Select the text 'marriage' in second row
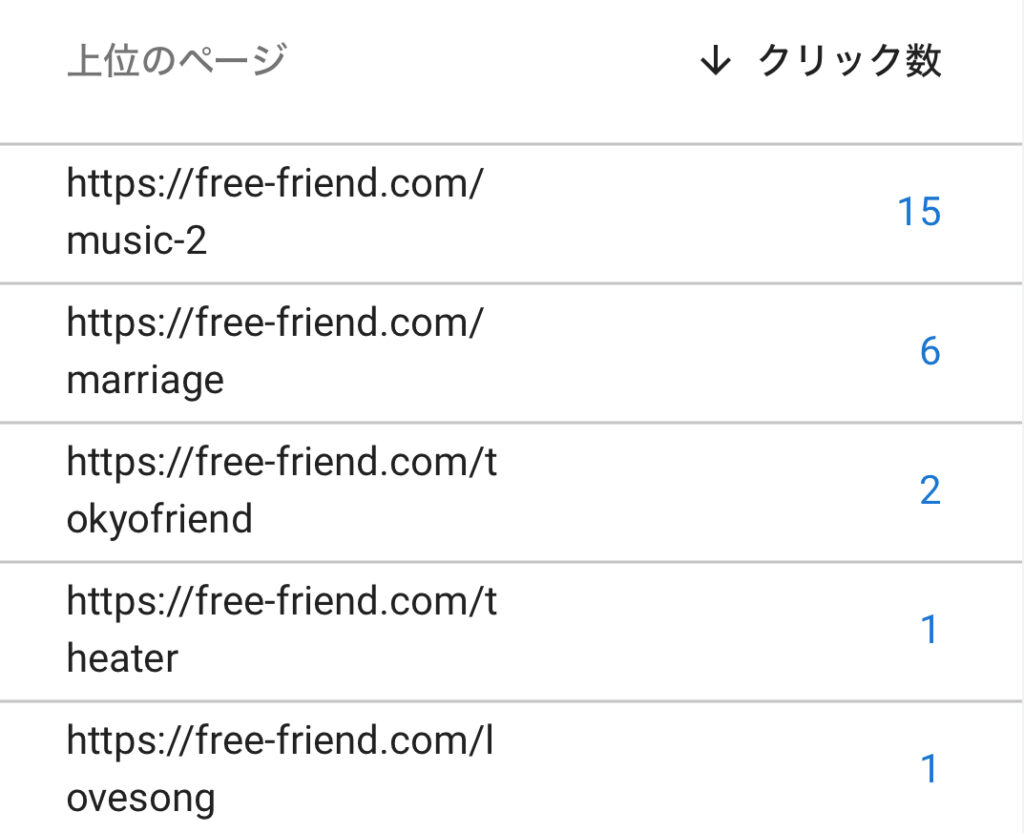The width and height of the screenshot is (1024, 833). 145,380
